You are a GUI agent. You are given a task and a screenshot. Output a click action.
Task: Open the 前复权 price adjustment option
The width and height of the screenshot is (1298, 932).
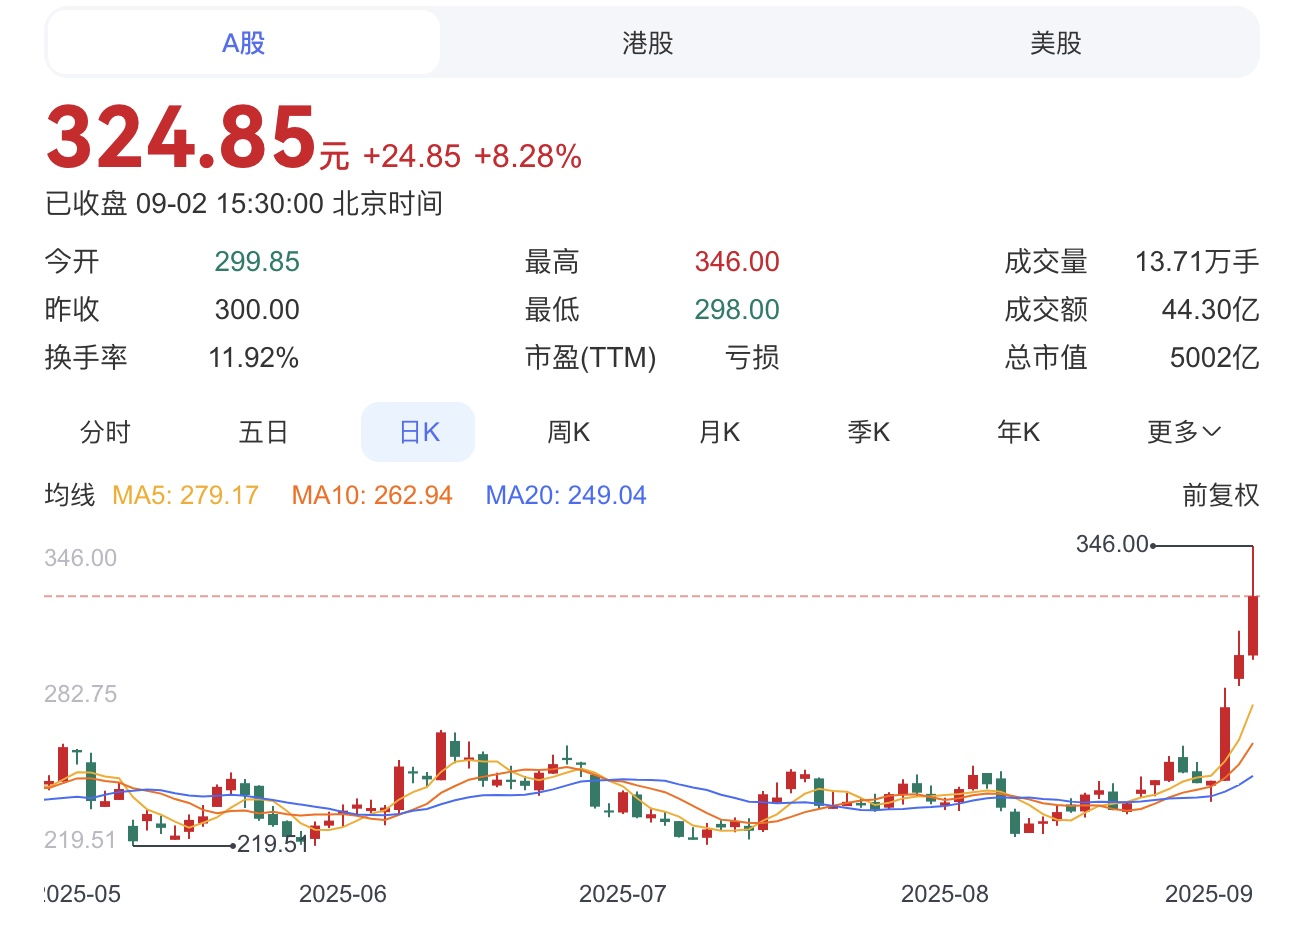click(1220, 495)
